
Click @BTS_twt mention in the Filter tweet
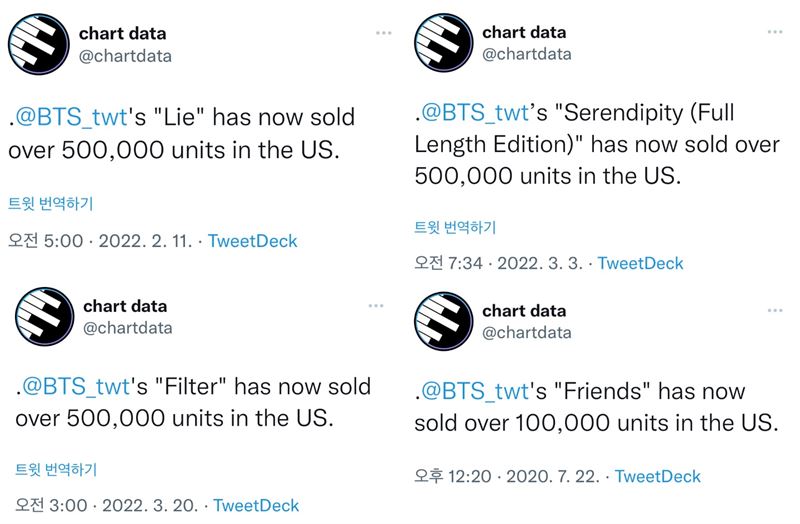pos(76,387)
